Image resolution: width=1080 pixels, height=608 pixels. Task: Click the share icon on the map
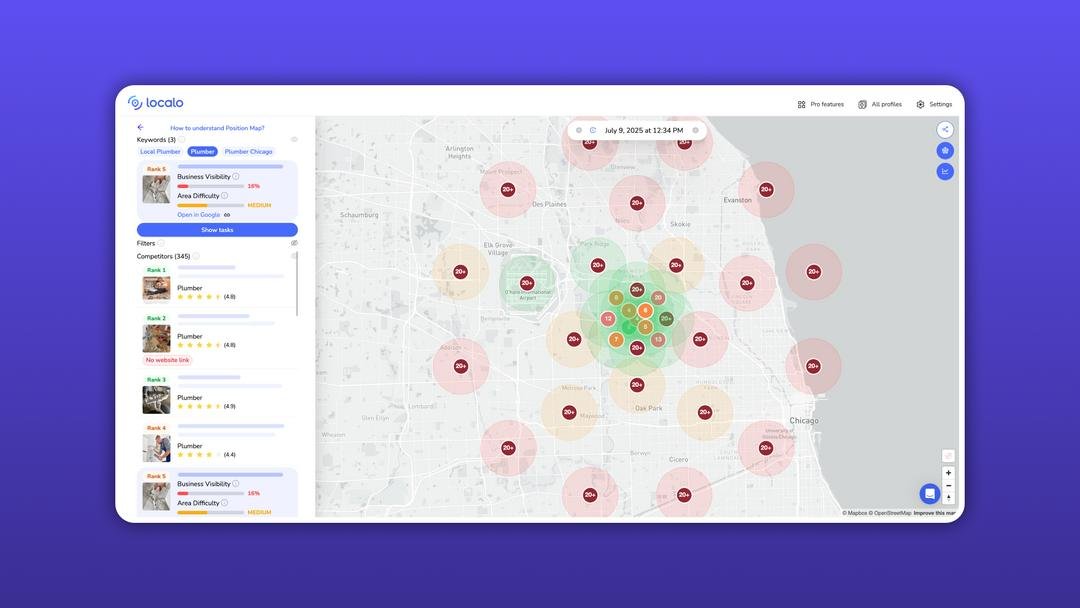(945, 129)
